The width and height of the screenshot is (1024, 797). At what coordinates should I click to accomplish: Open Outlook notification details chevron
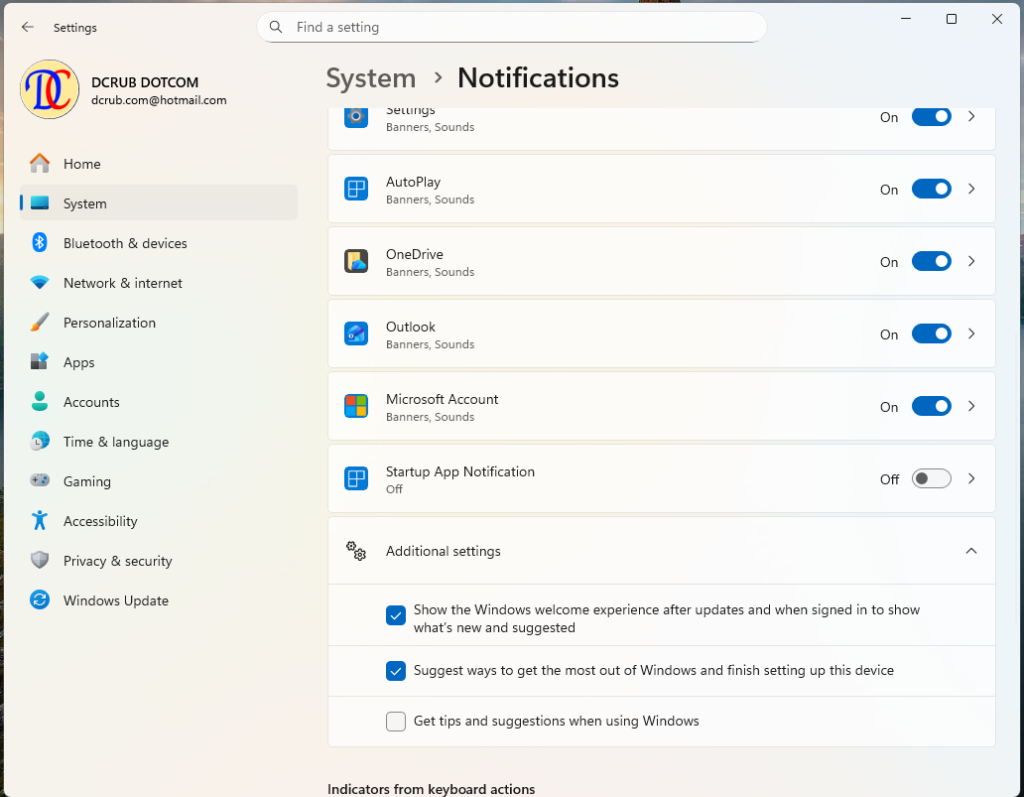(971, 334)
